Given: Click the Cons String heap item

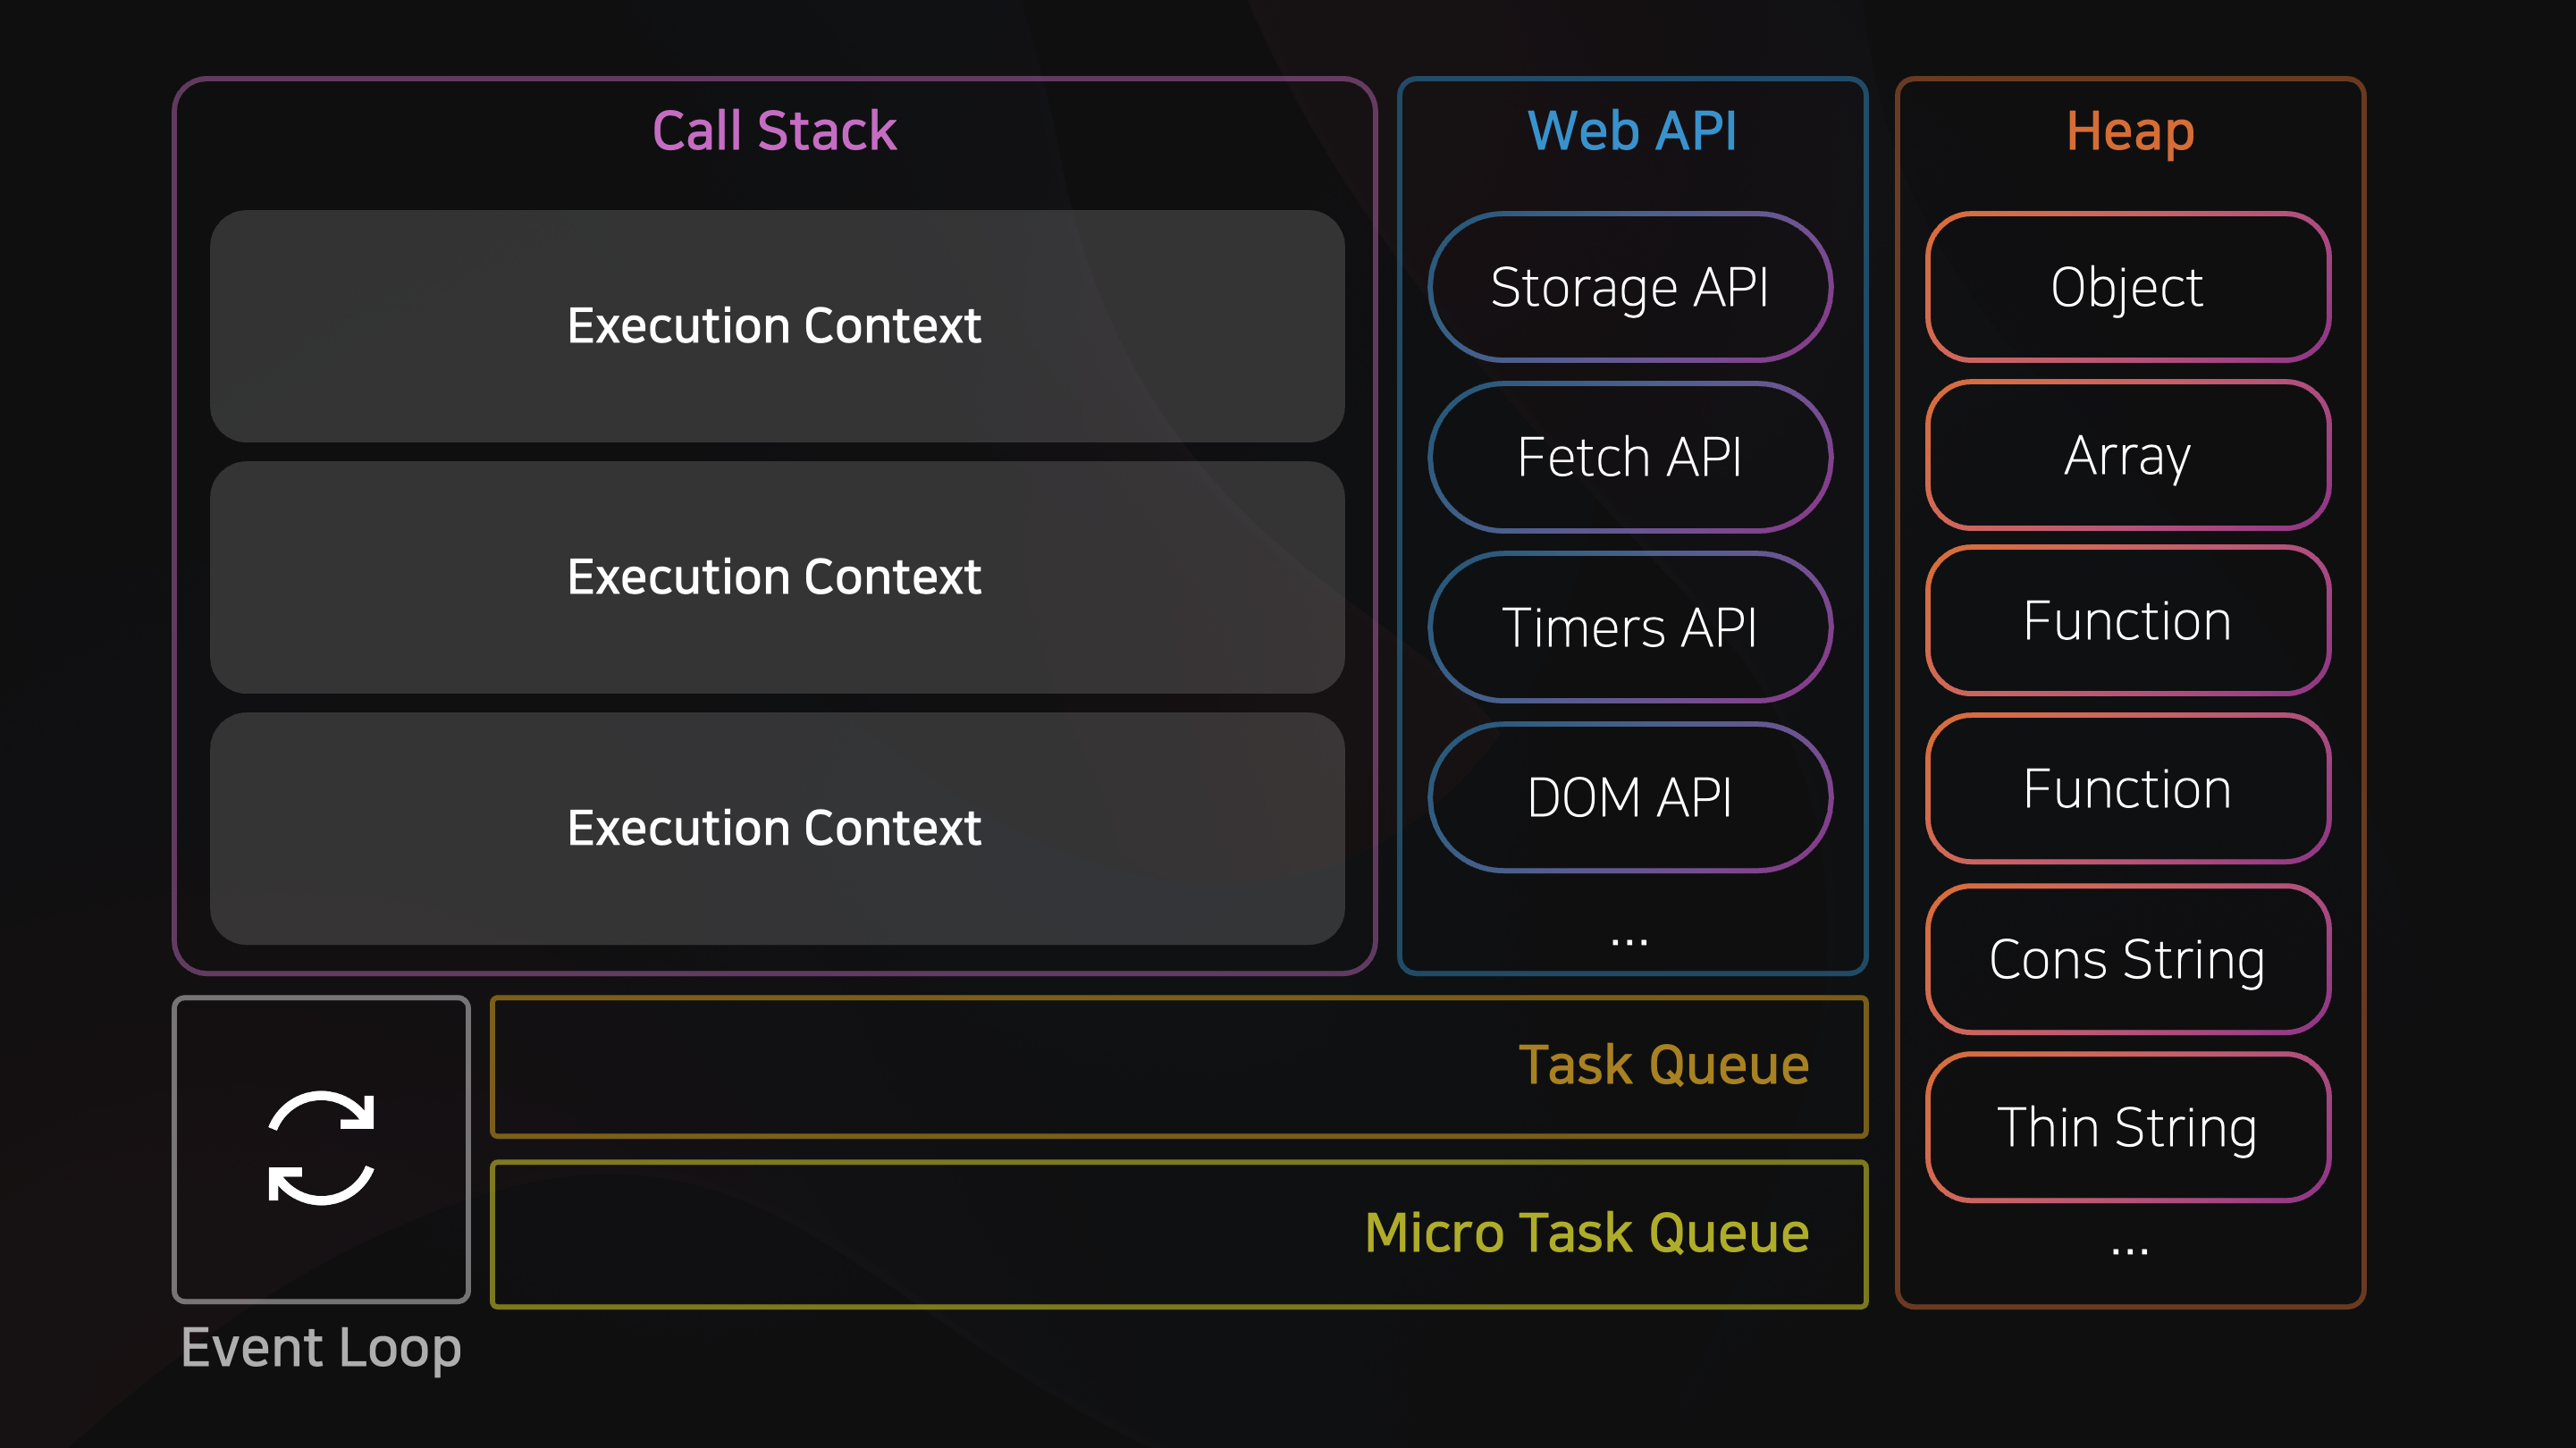Looking at the screenshot, I should 2128,959.
